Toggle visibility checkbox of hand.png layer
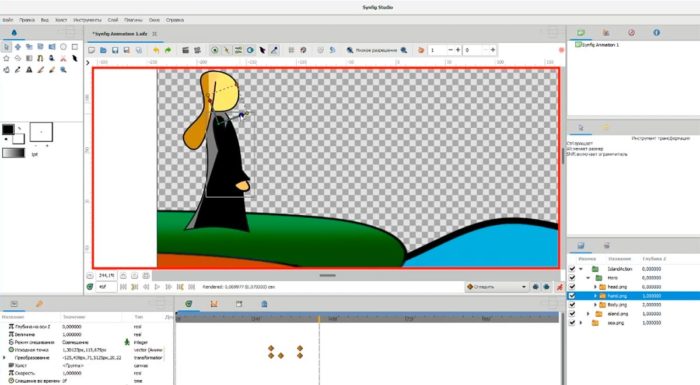Image resolution: width=700 pixels, height=385 pixels. [572, 296]
